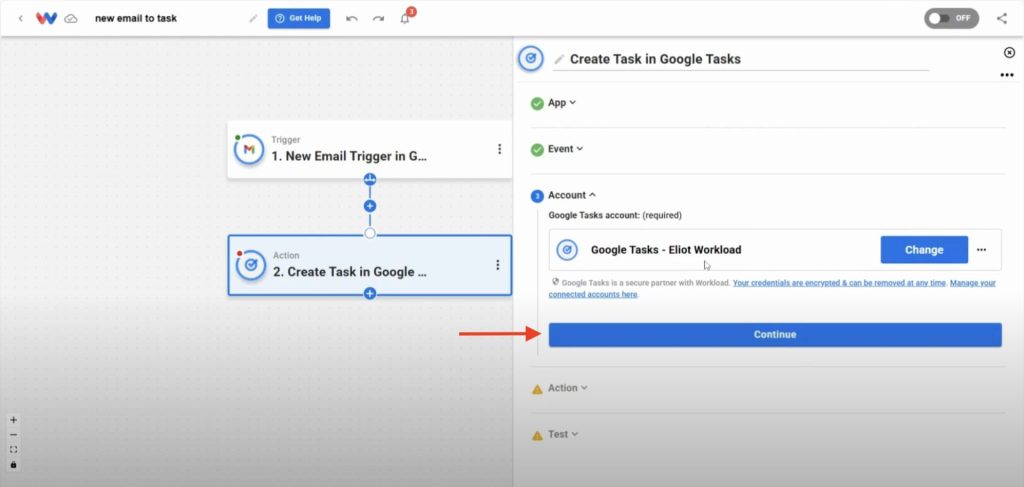Open Manage your connected accounts link
Image resolution: width=1024 pixels, height=487 pixels.
point(773,289)
